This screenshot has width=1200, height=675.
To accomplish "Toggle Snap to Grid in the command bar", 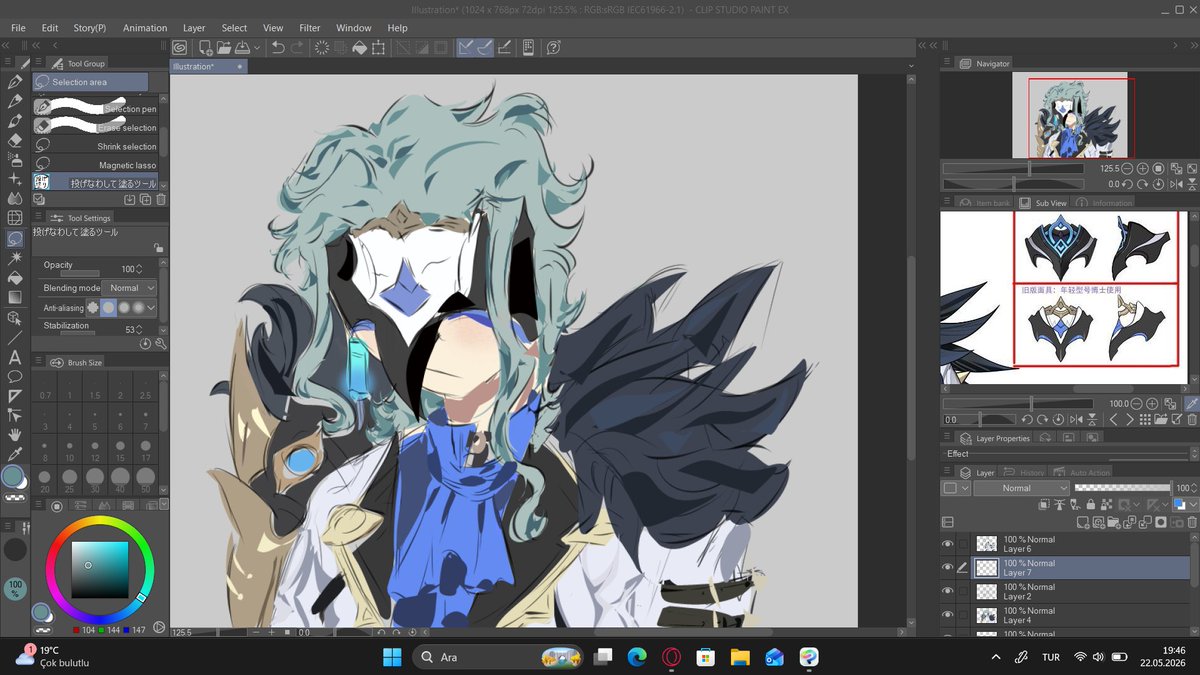I will pos(504,47).
